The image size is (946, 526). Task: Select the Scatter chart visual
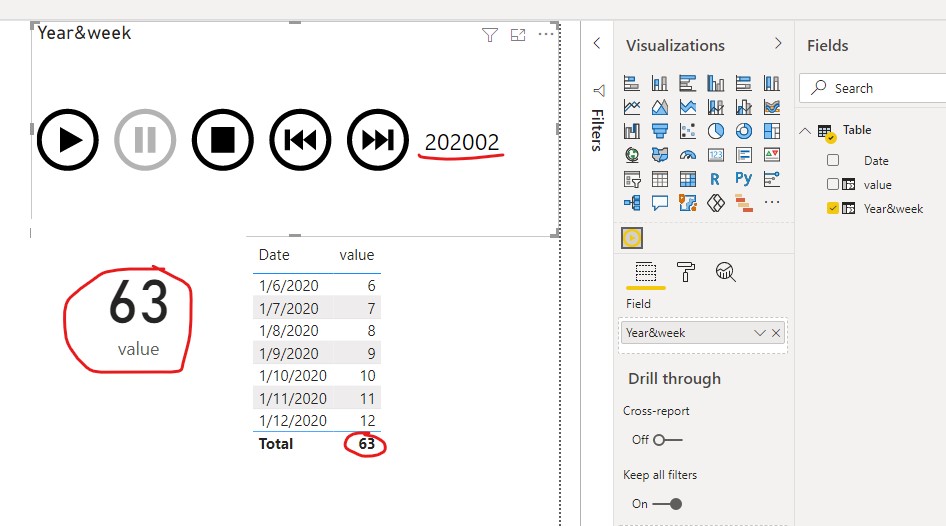pos(687,131)
